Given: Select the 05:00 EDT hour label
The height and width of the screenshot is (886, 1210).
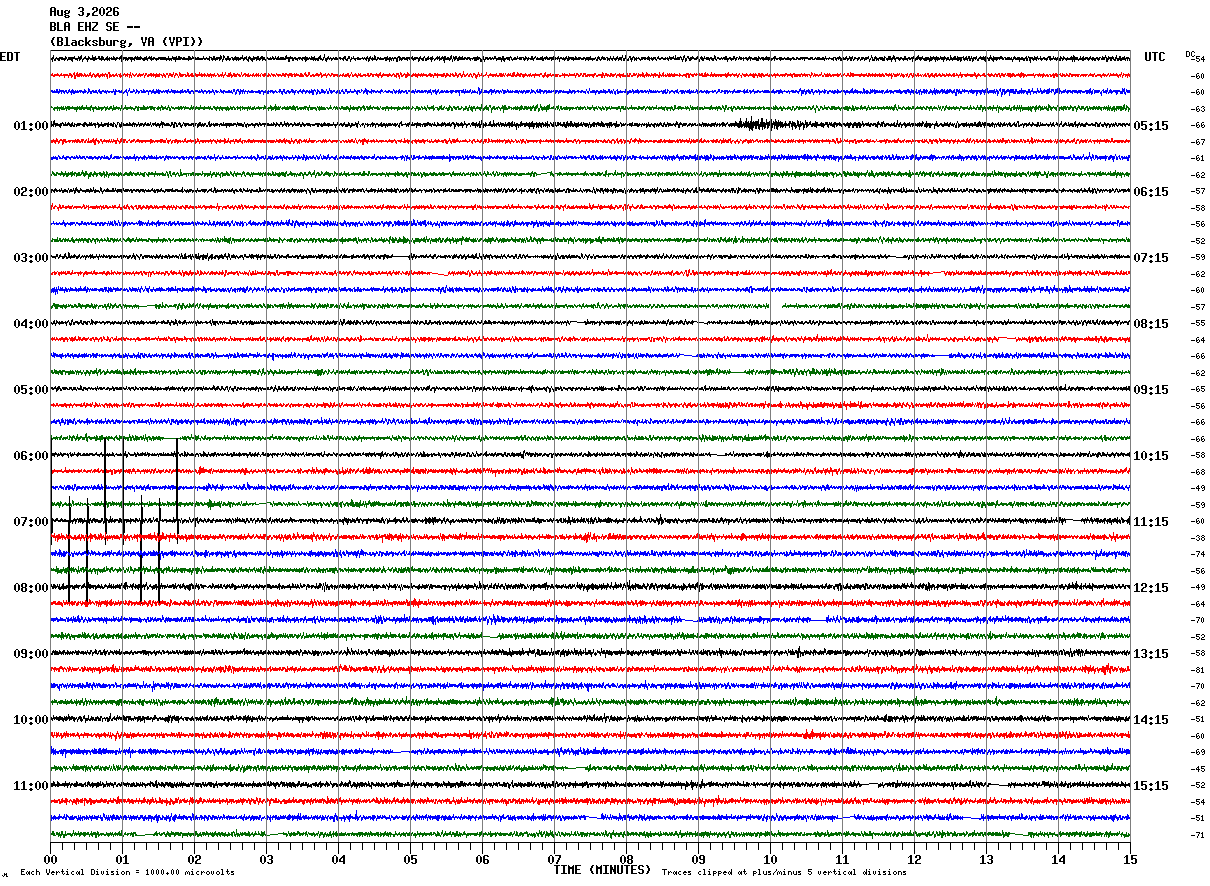Looking at the screenshot, I should 31,390.
